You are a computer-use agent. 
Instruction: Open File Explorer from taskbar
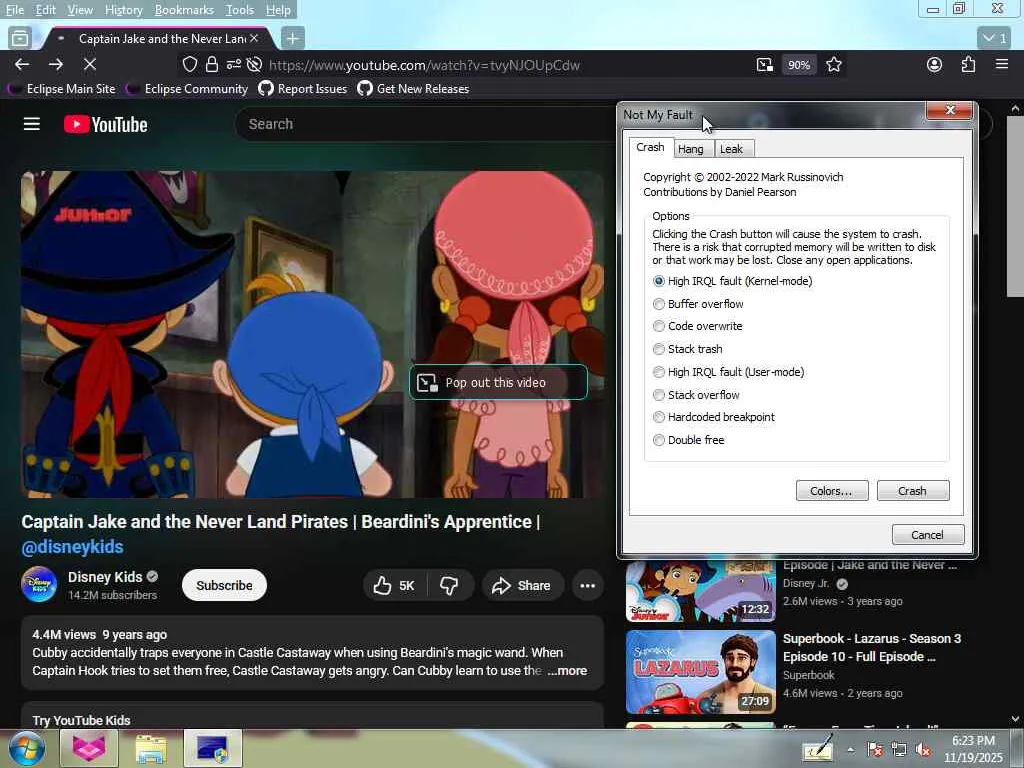[151, 749]
